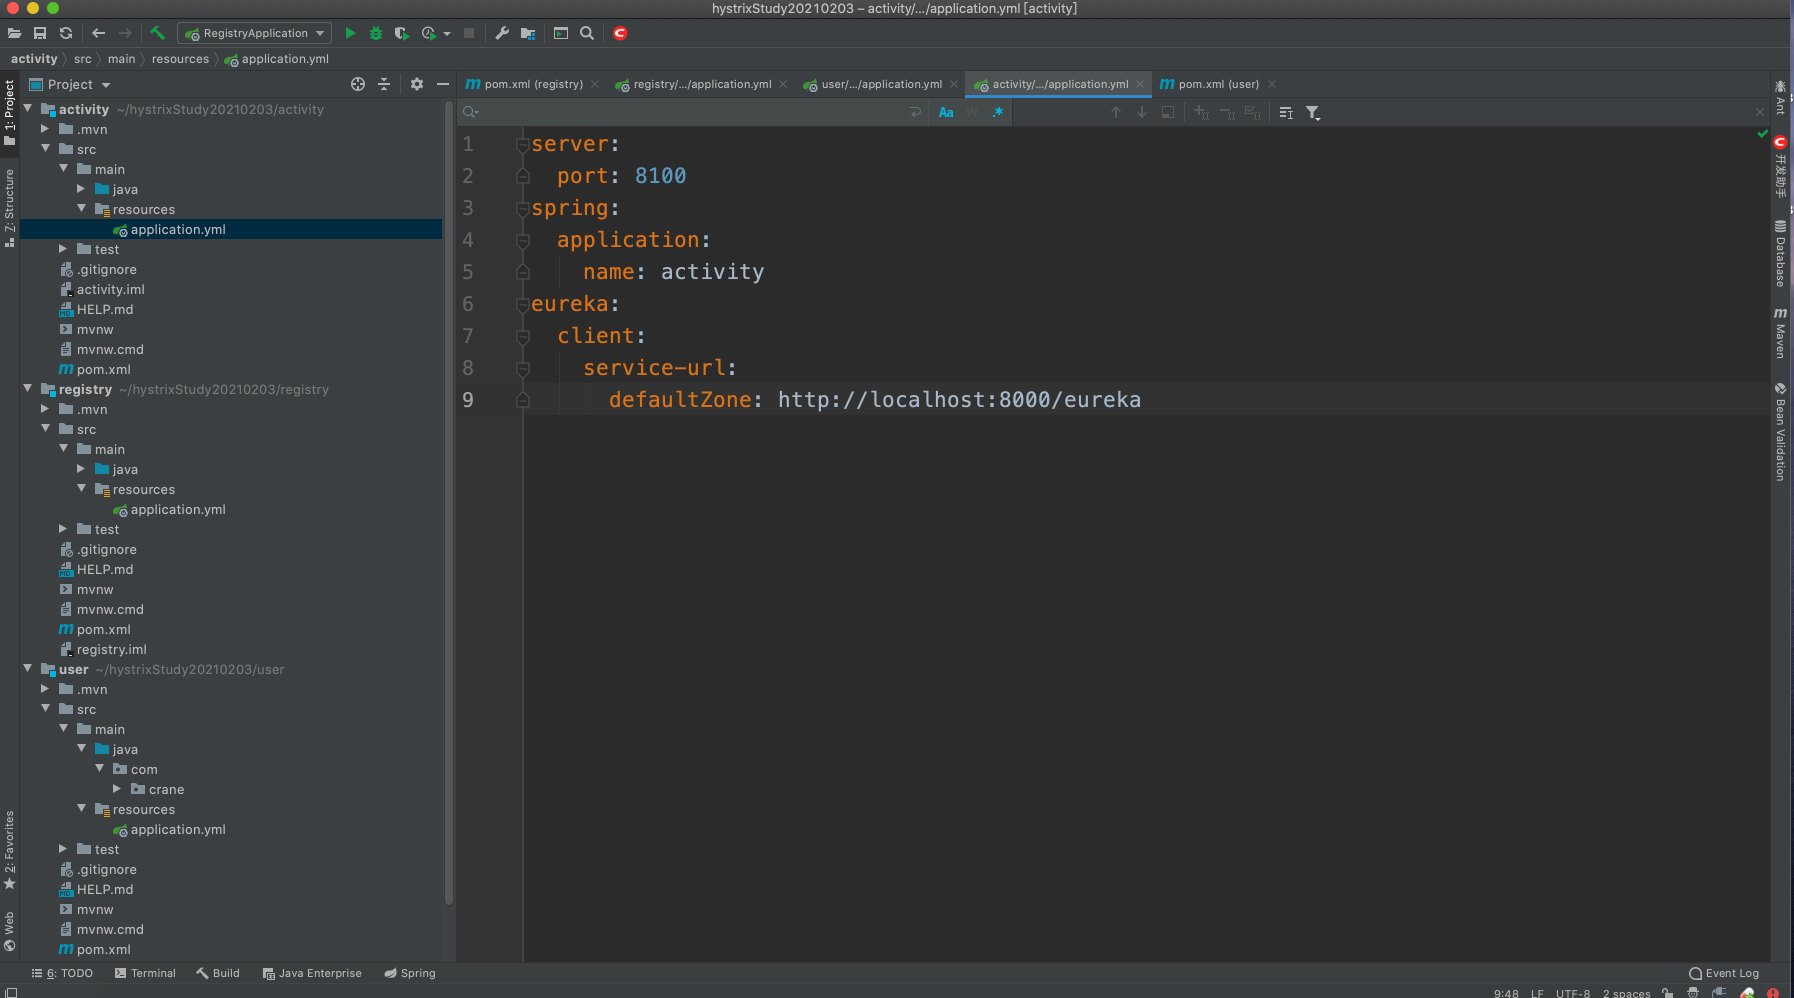Expand the crane package in the user module
The image size is (1794, 998).
point(118,789)
